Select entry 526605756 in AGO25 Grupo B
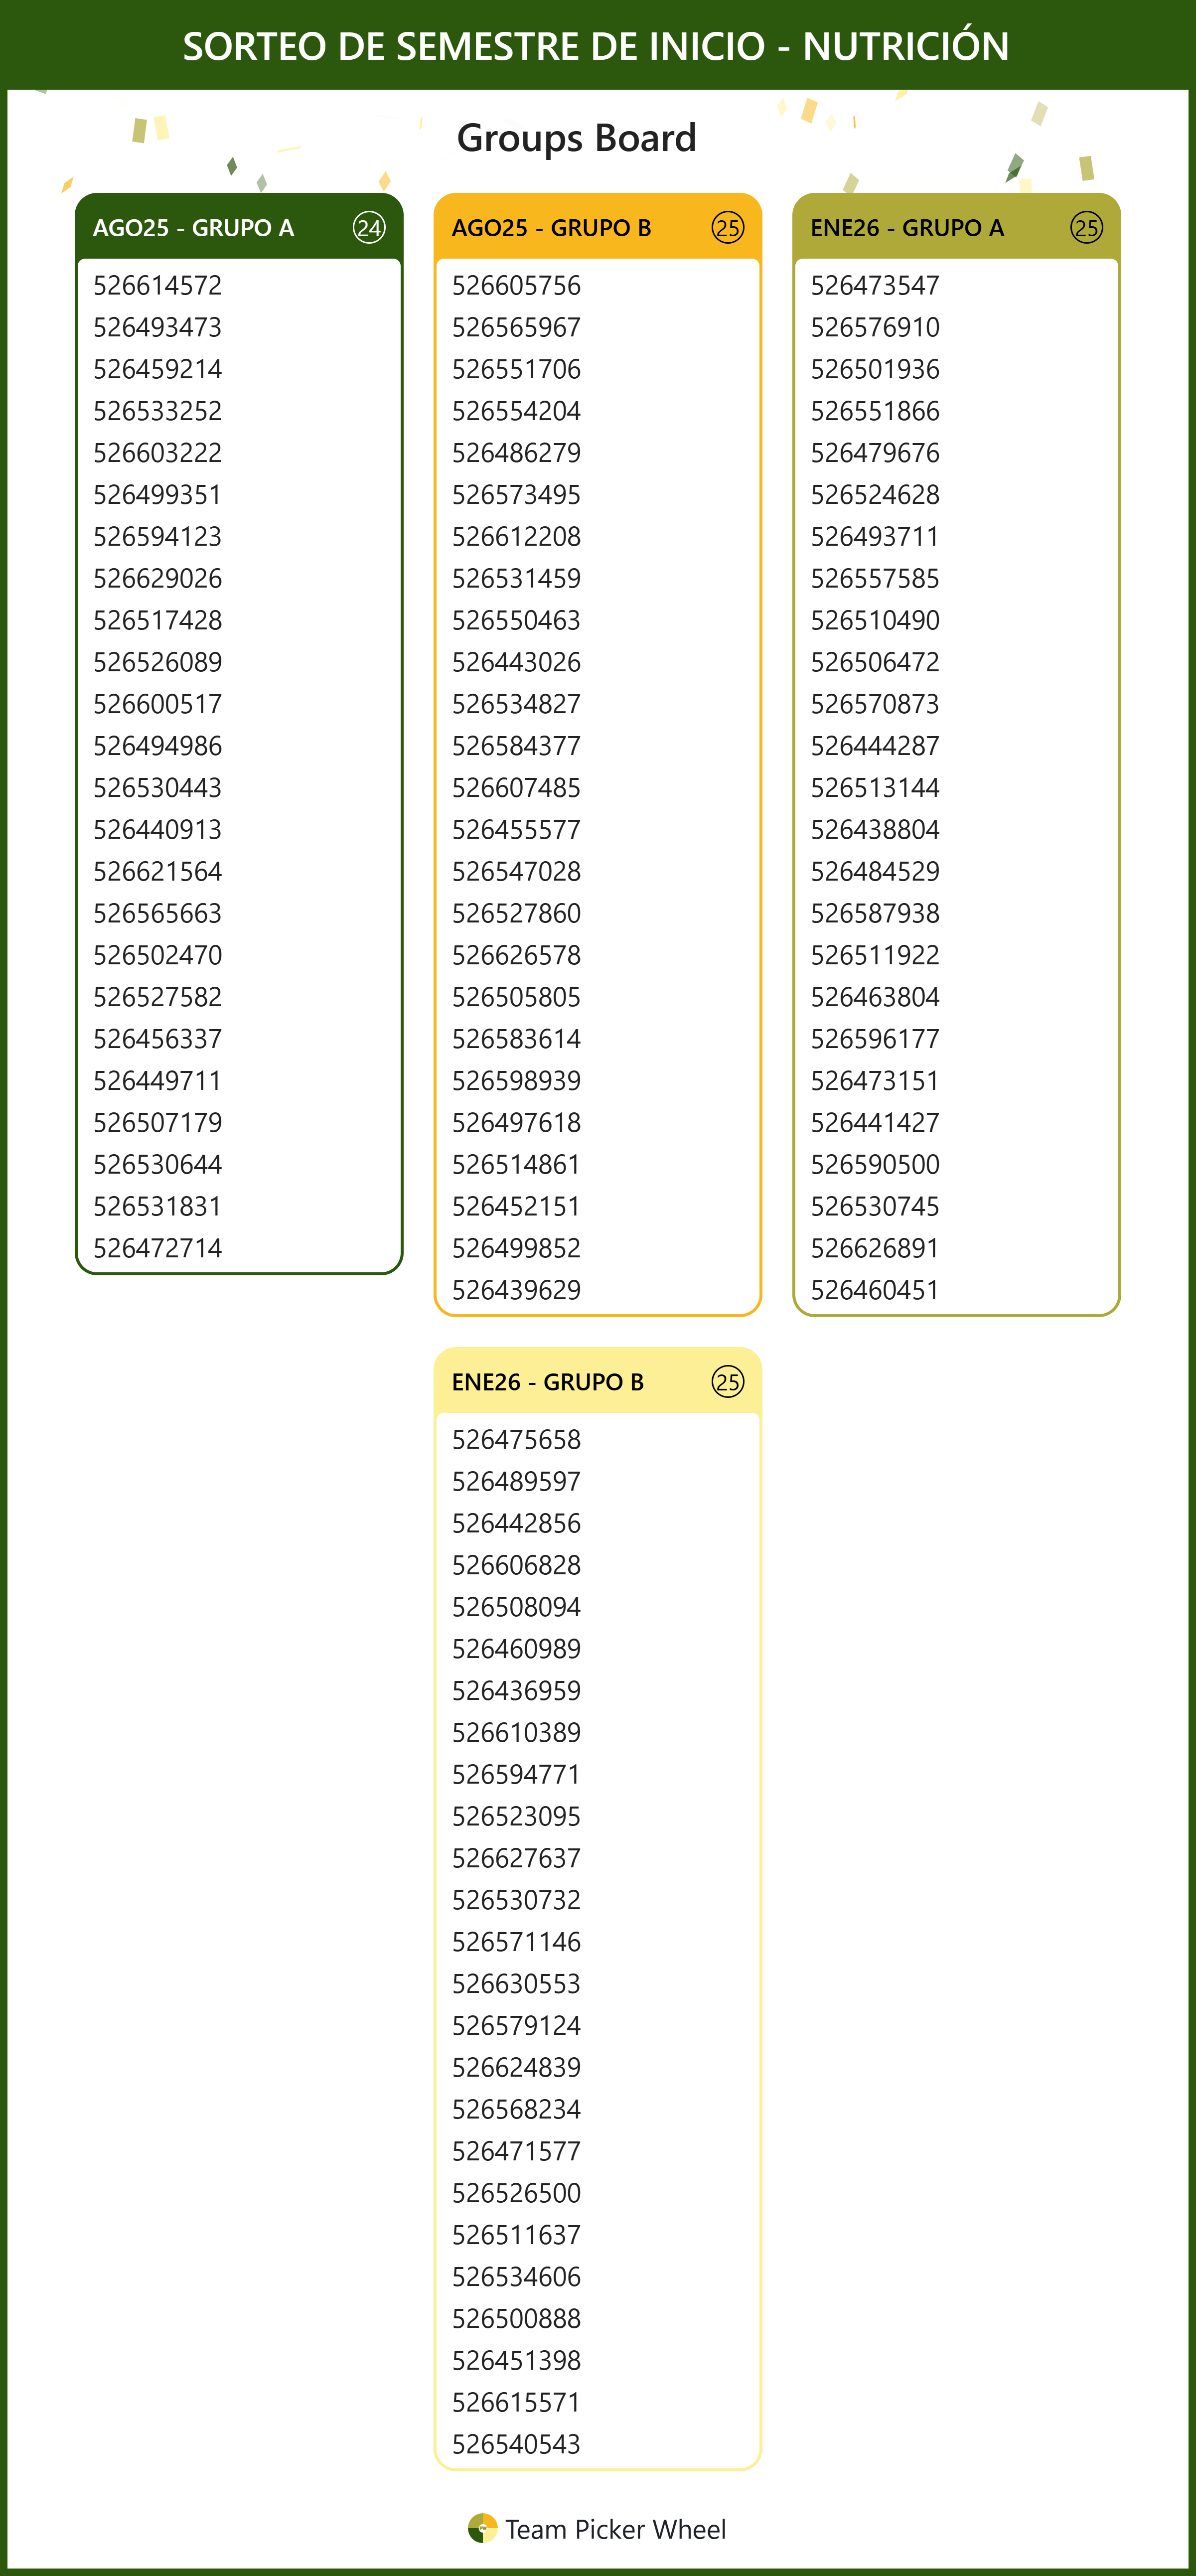Image resolution: width=1196 pixels, height=2576 pixels. point(517,286)
